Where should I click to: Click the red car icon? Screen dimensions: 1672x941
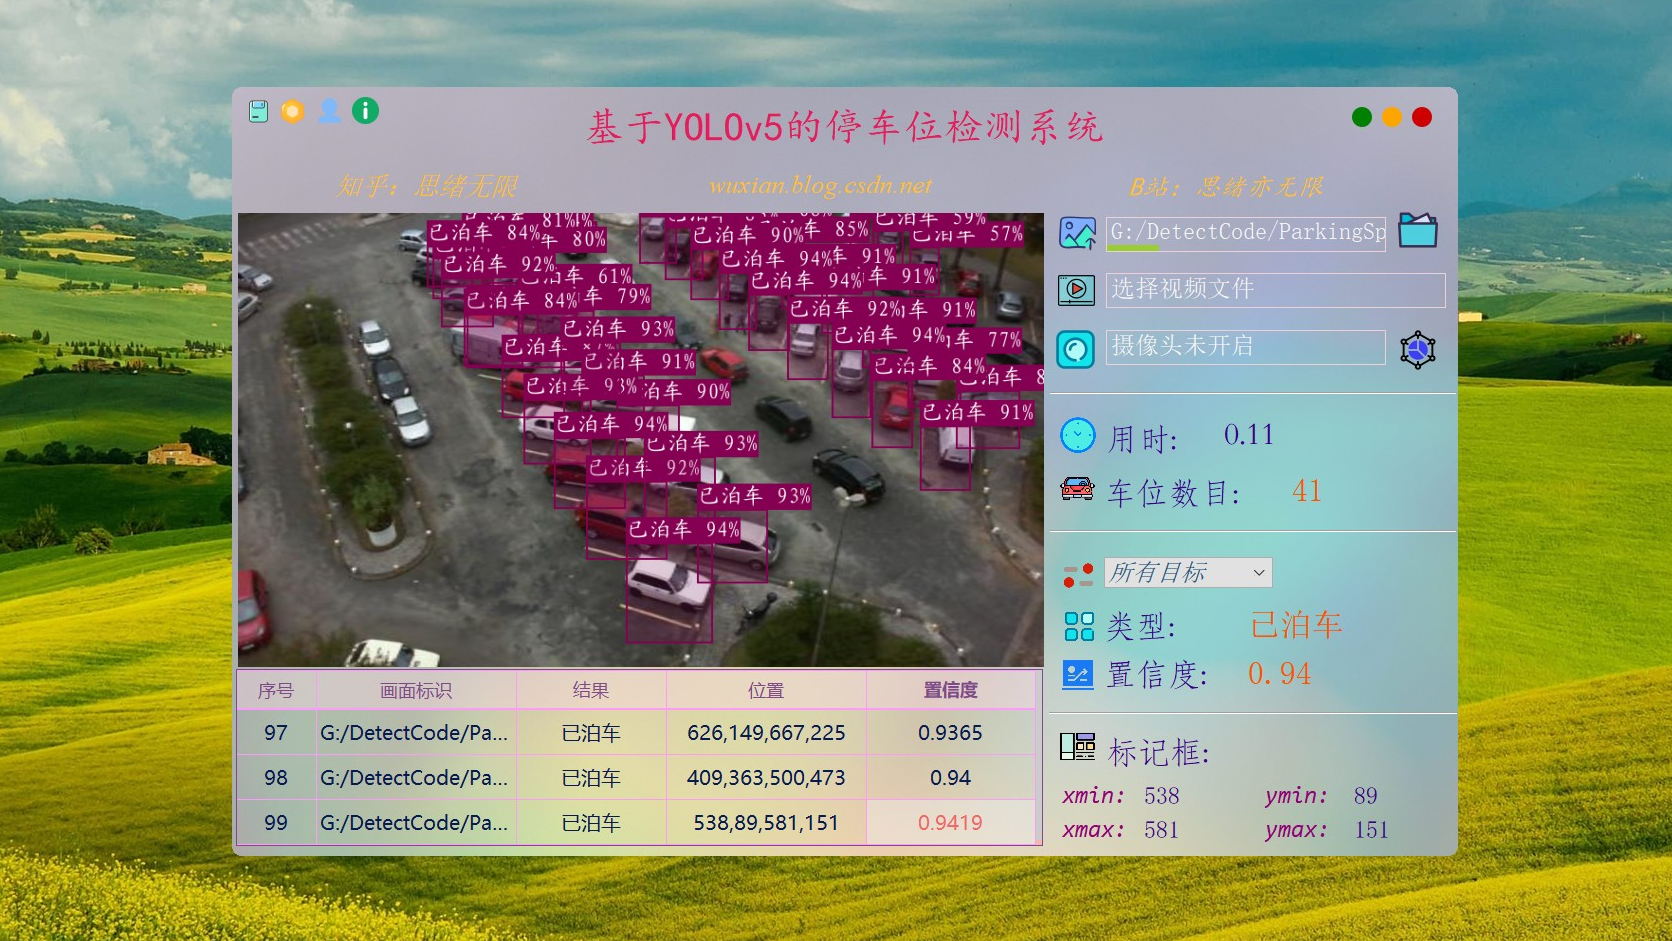pos(1077,489)
